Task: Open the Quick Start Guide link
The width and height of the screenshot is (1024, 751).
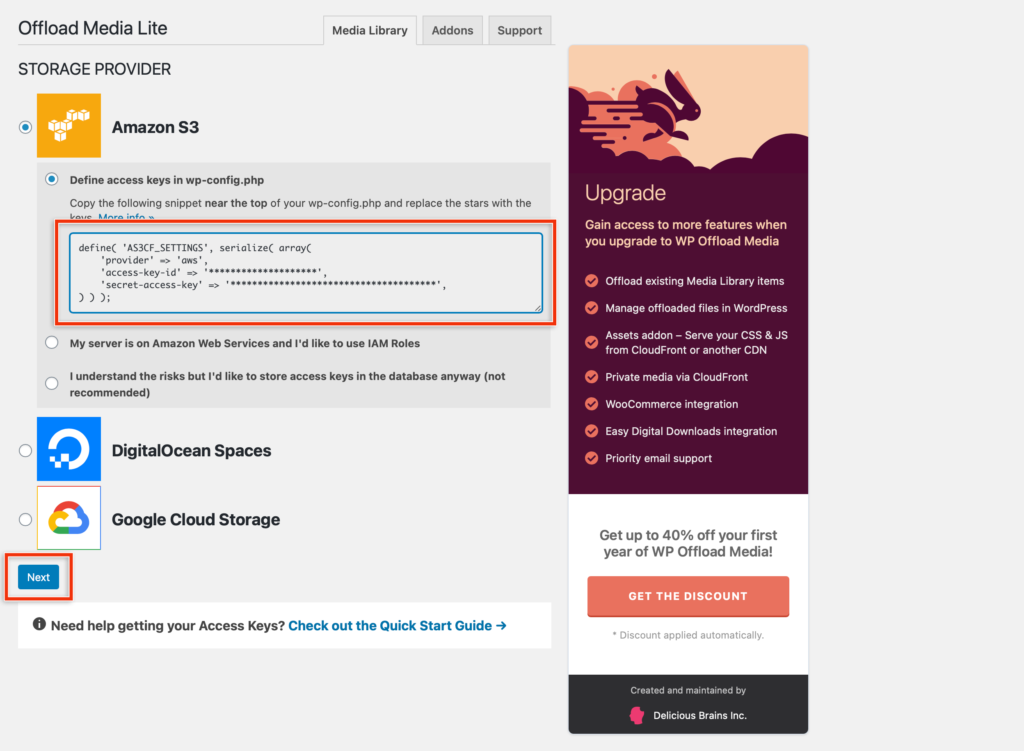Action: 397,626
